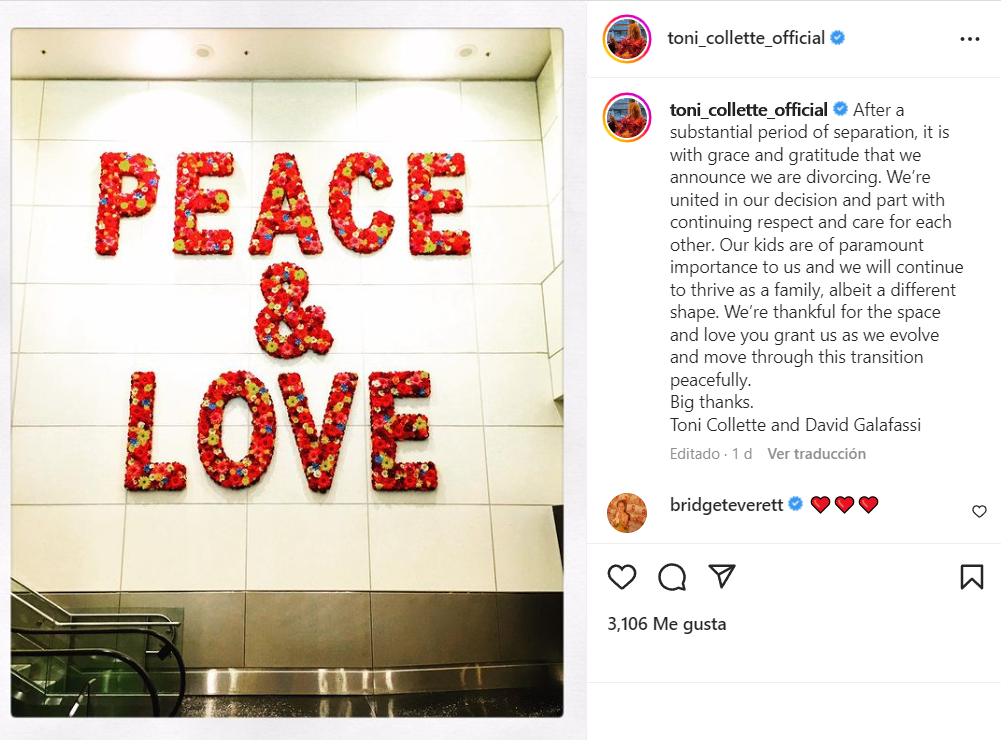Open bridgeteverett username link

coord(726,504)
